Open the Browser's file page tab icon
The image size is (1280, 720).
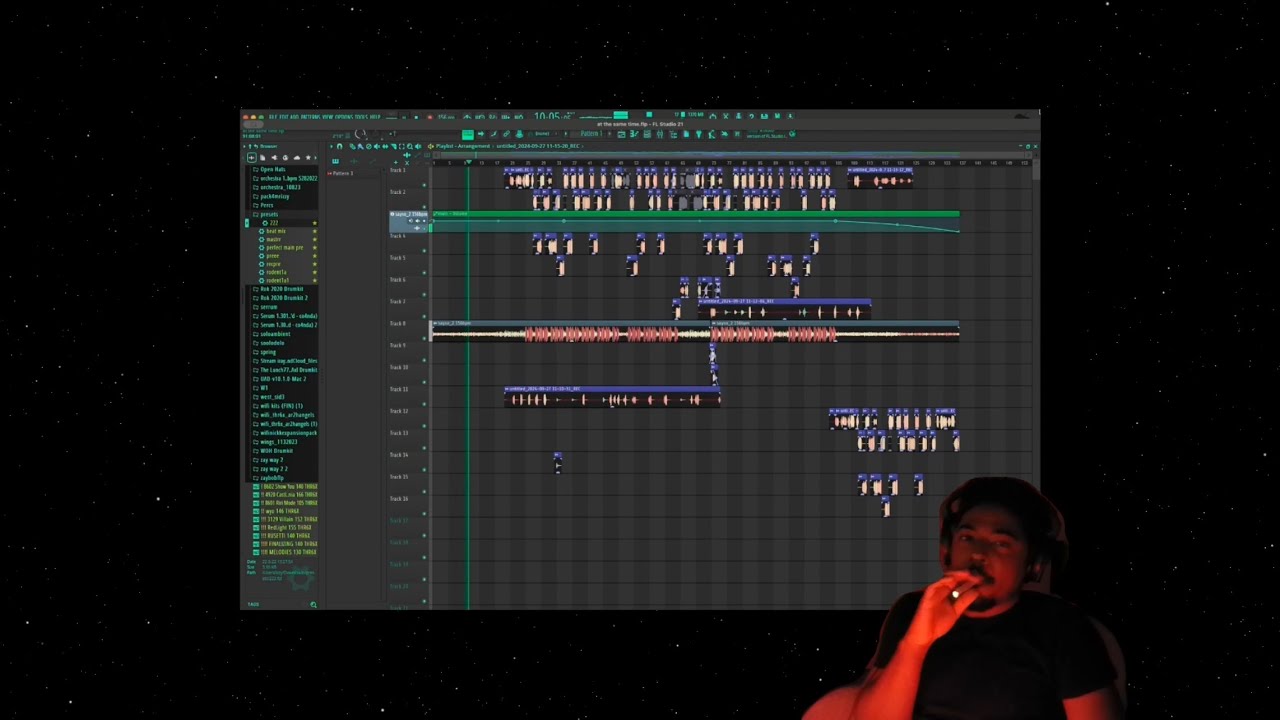click(x=263, y=157)
